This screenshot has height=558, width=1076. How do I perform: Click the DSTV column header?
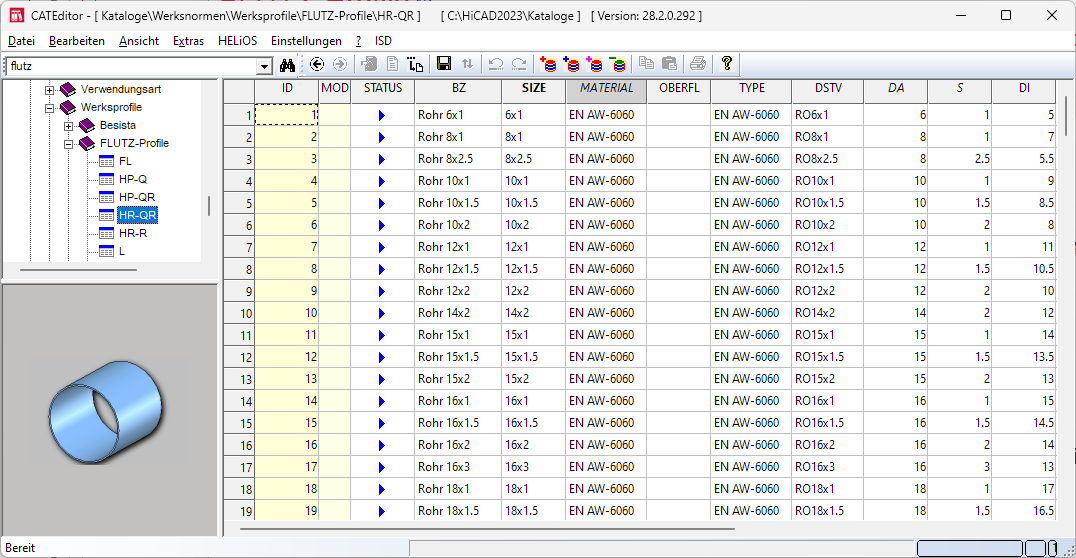tap(828, 88)
